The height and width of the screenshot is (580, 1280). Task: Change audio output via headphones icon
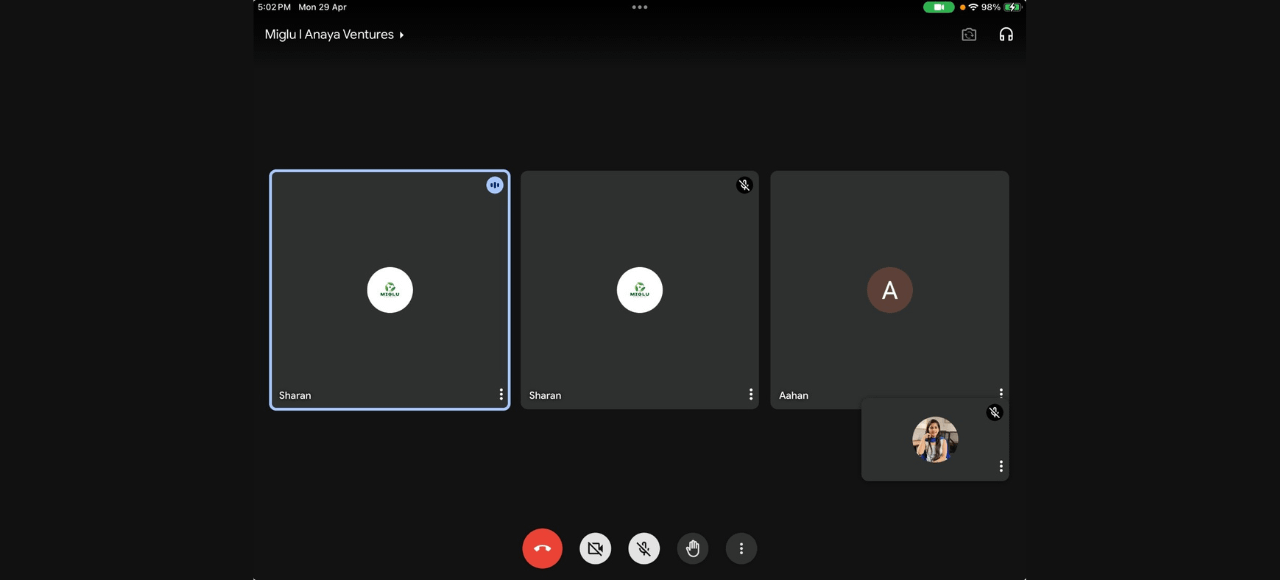[x=1006, y=34]
